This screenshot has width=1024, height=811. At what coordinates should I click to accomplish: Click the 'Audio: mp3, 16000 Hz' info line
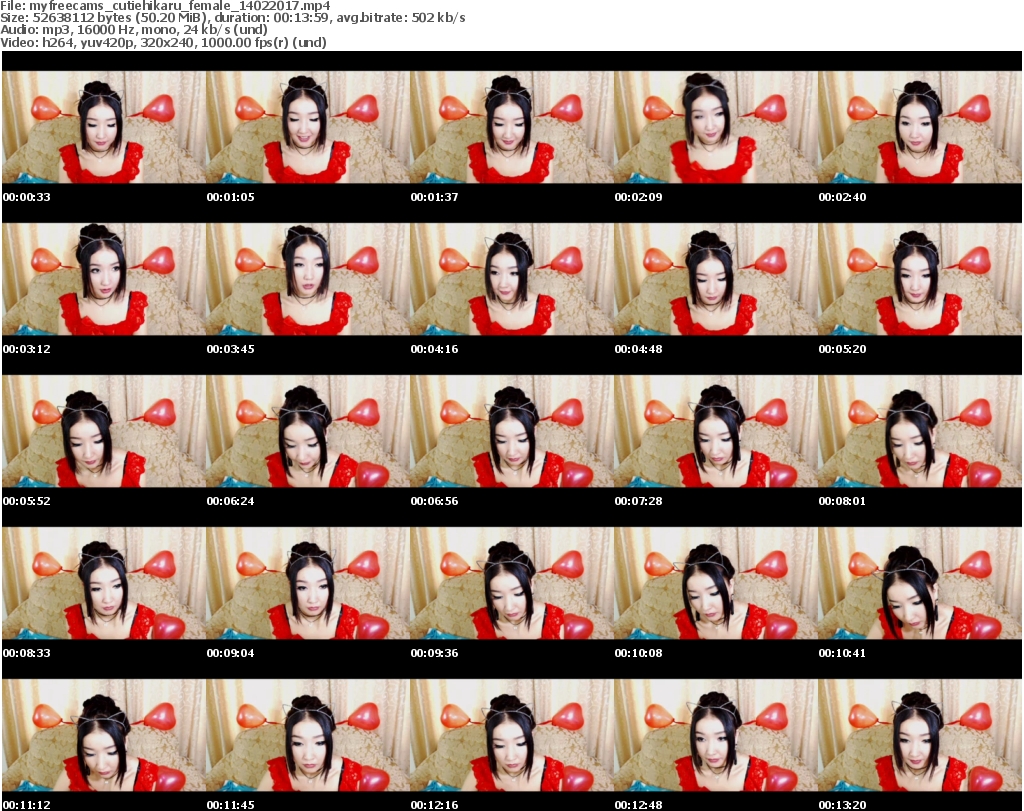pos(134,30)
